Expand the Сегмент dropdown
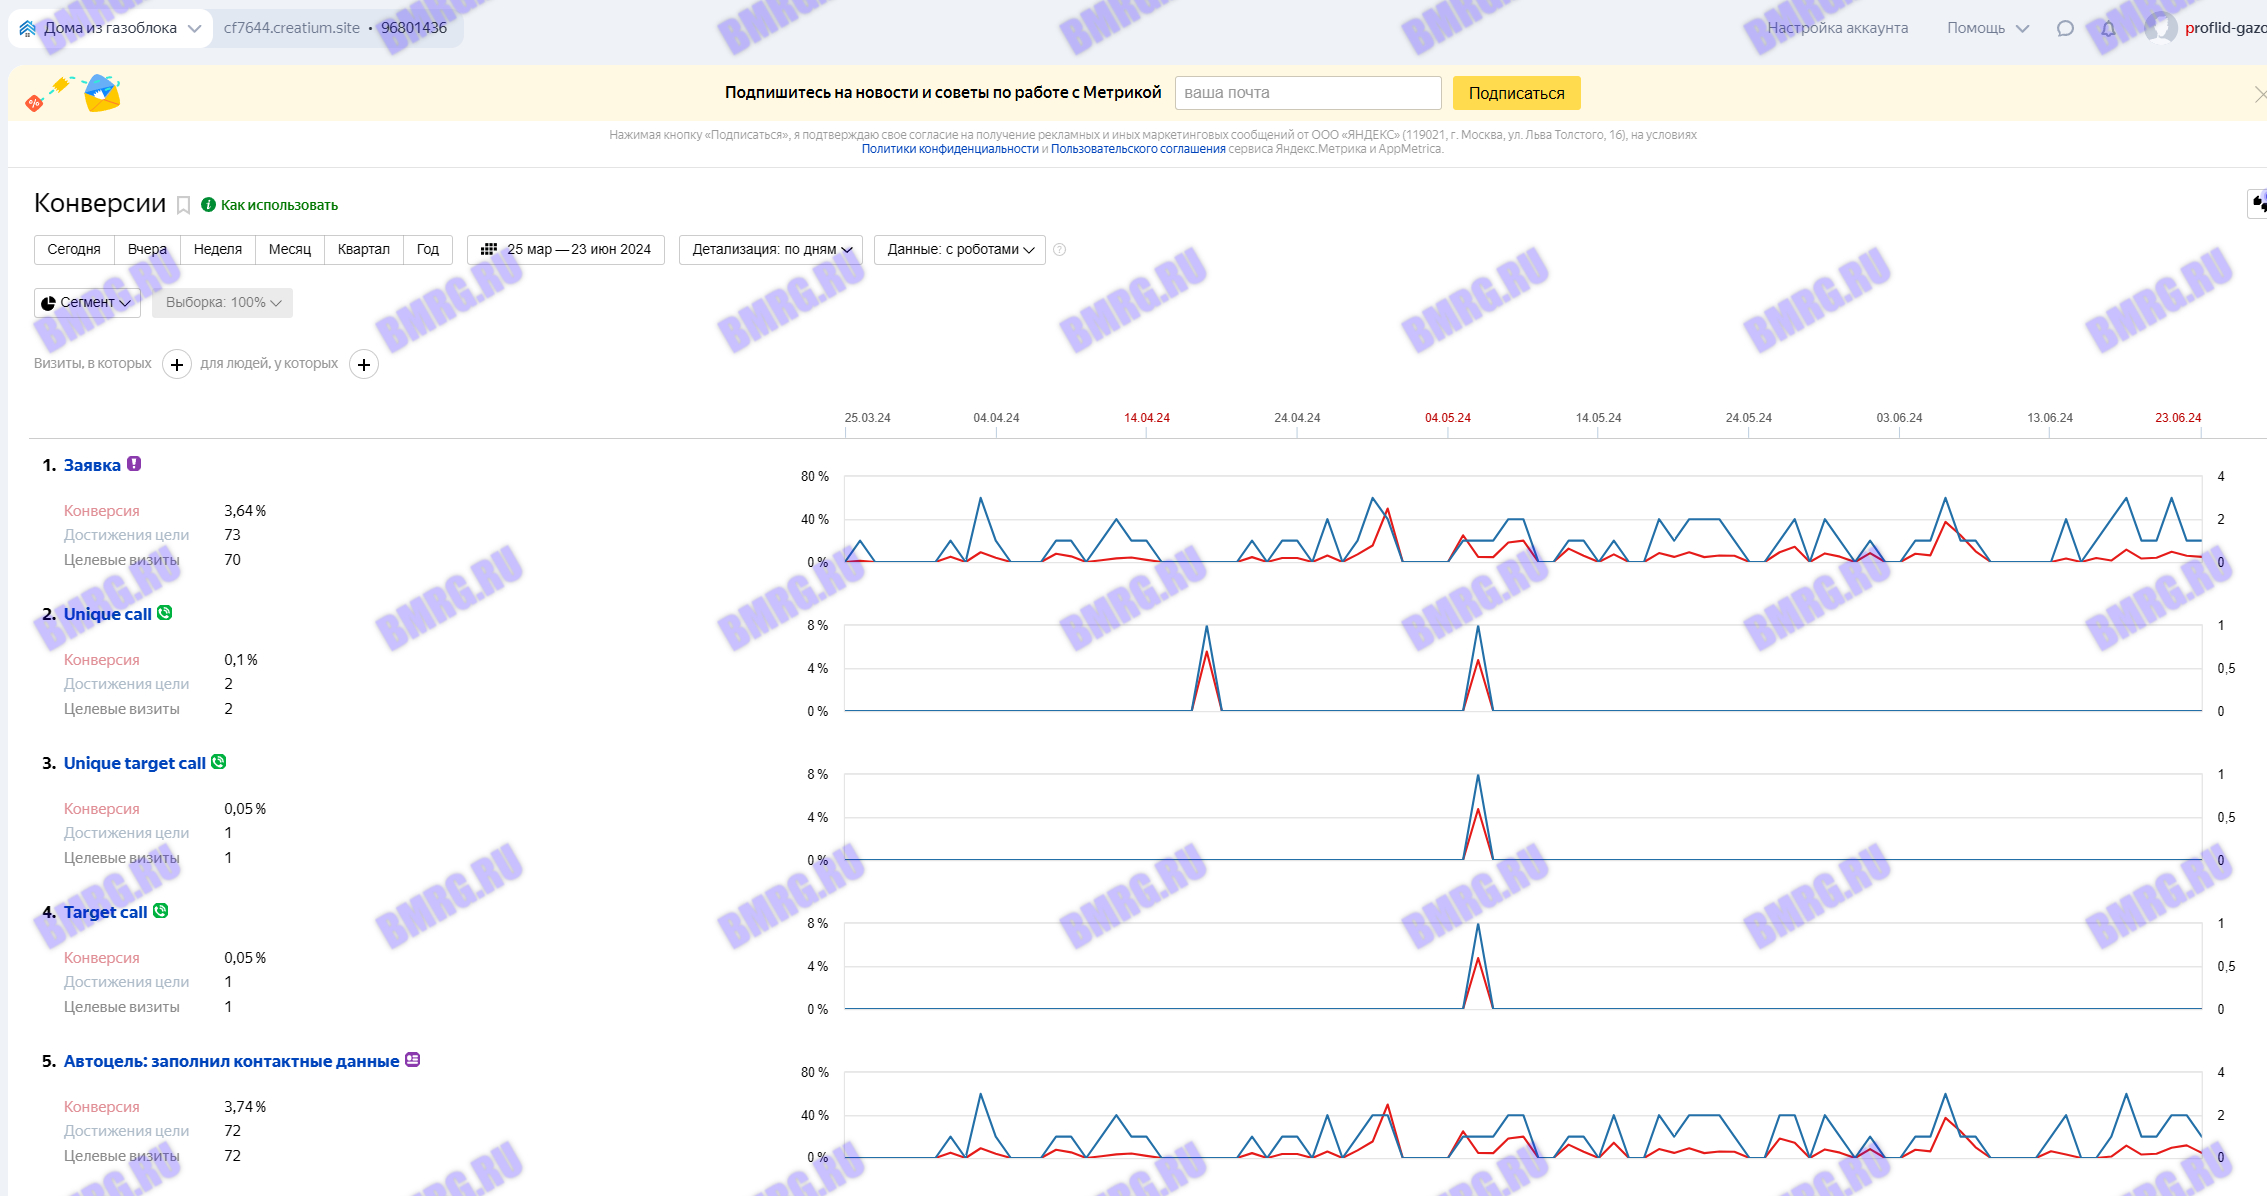The width and height of the screenshot is (2267, 1196). 87,303
